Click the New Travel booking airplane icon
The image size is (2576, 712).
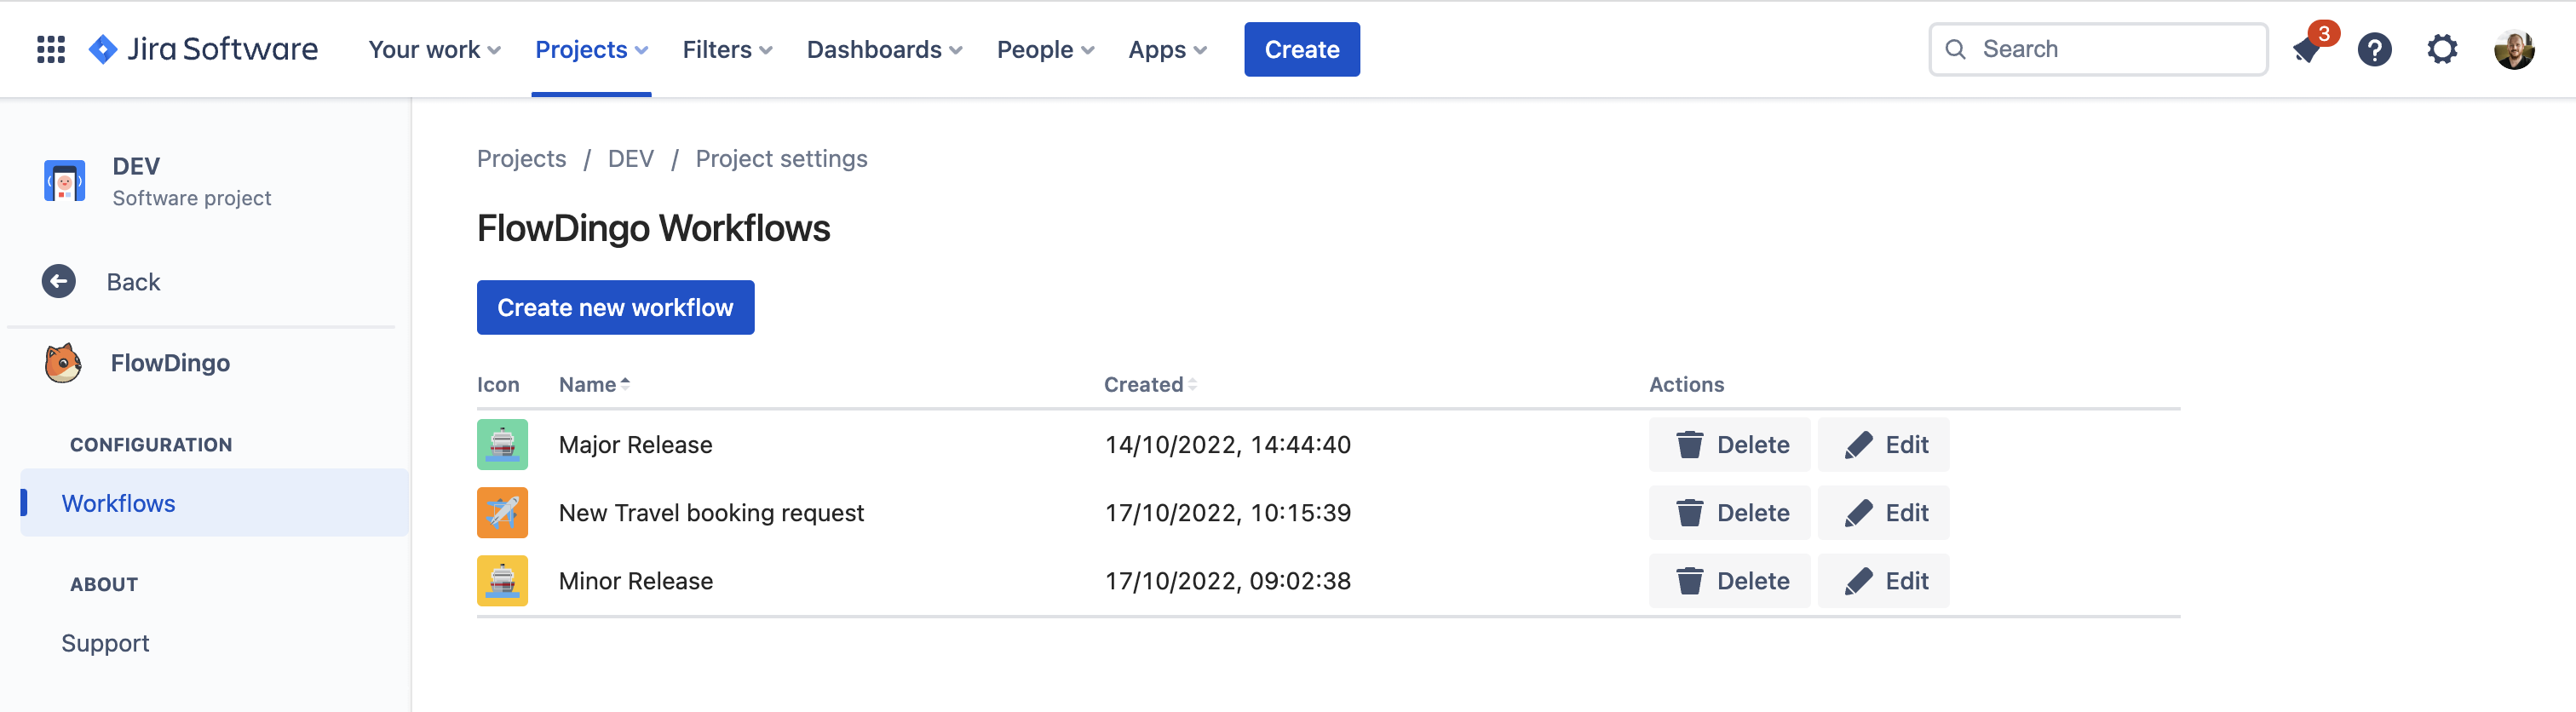pos(502,513)
